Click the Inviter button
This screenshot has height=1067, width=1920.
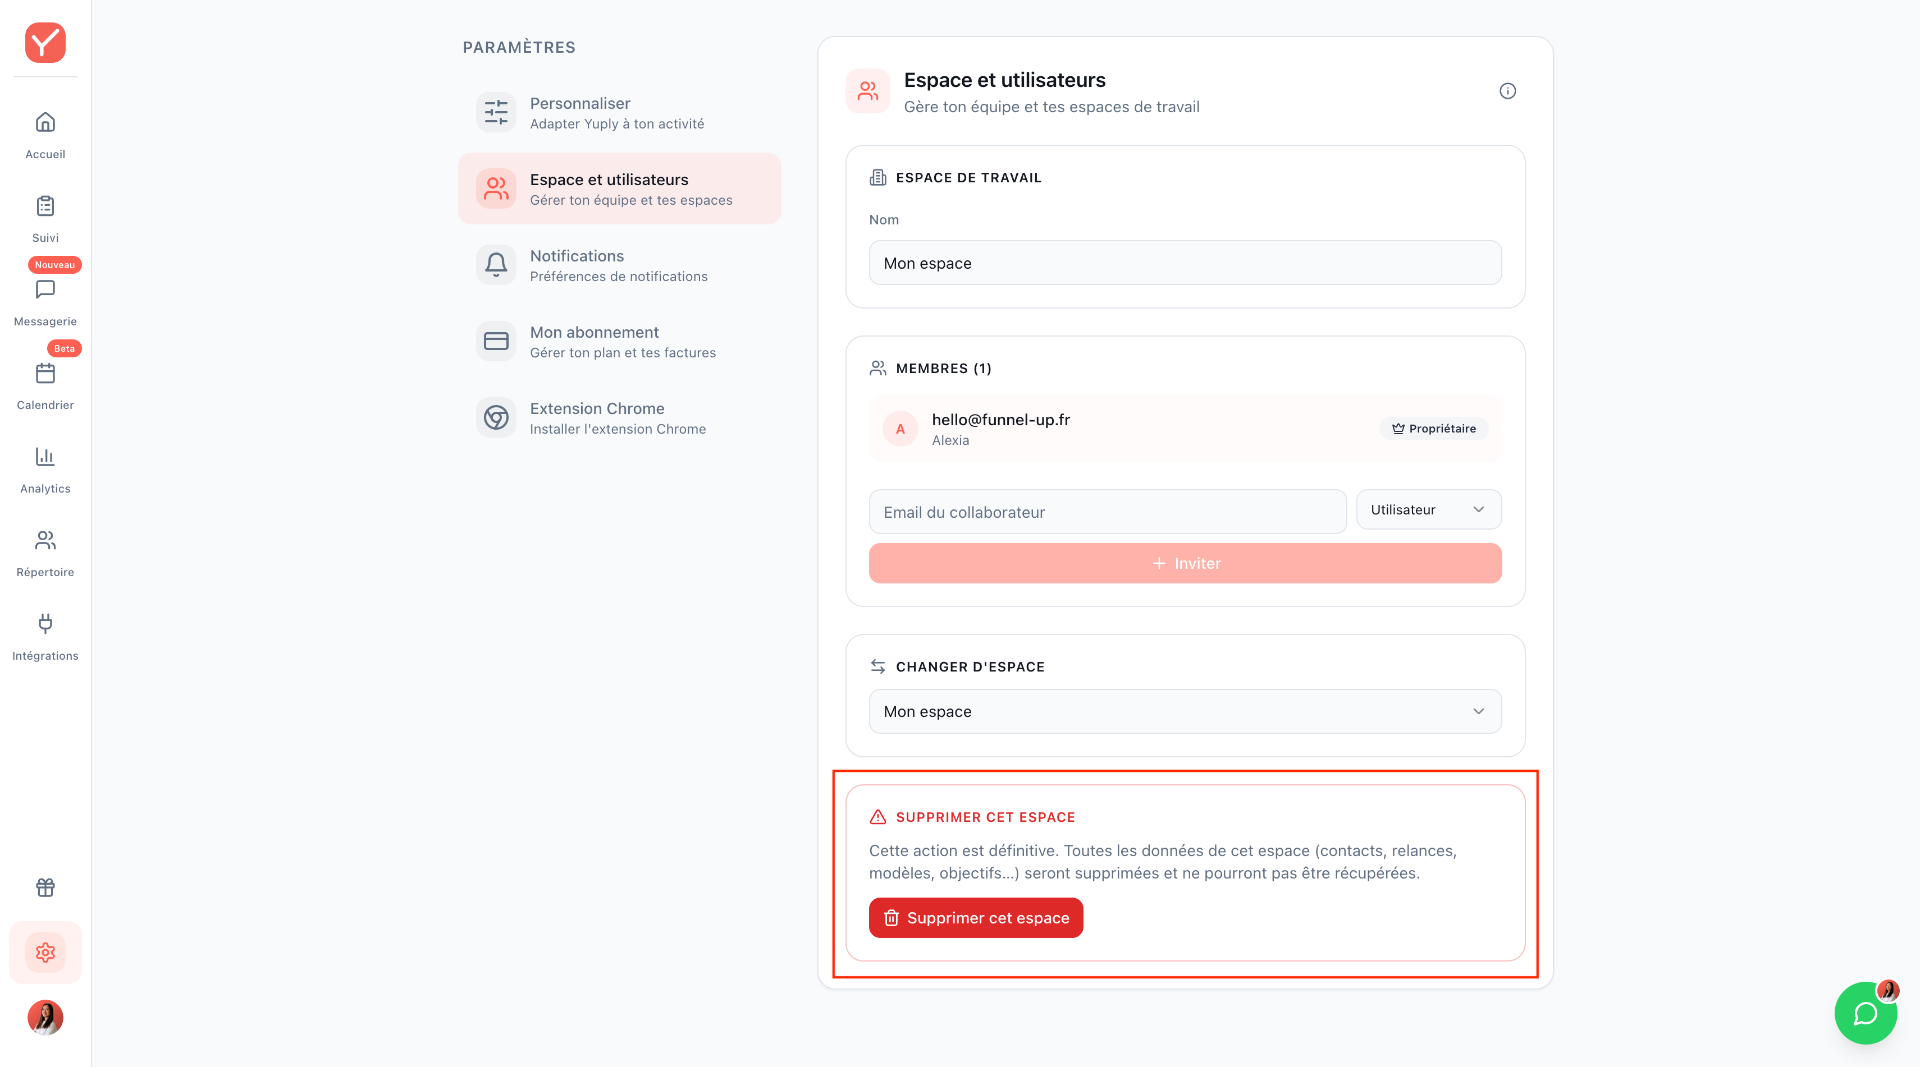click(x=1185, y=563)
